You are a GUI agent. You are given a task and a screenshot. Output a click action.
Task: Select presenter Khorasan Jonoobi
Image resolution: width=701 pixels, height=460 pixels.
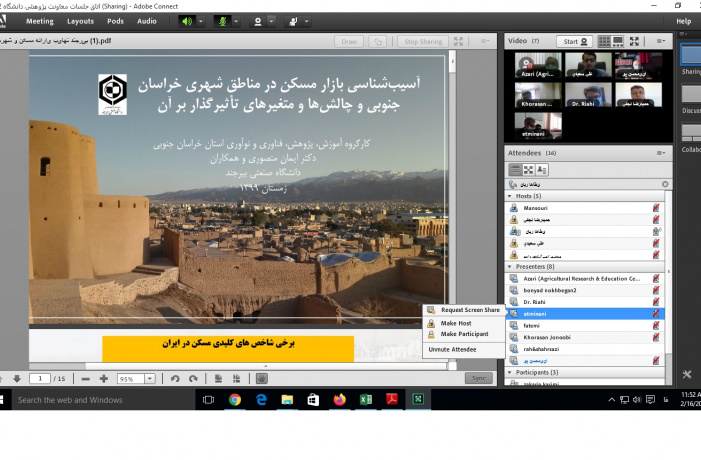585,337
